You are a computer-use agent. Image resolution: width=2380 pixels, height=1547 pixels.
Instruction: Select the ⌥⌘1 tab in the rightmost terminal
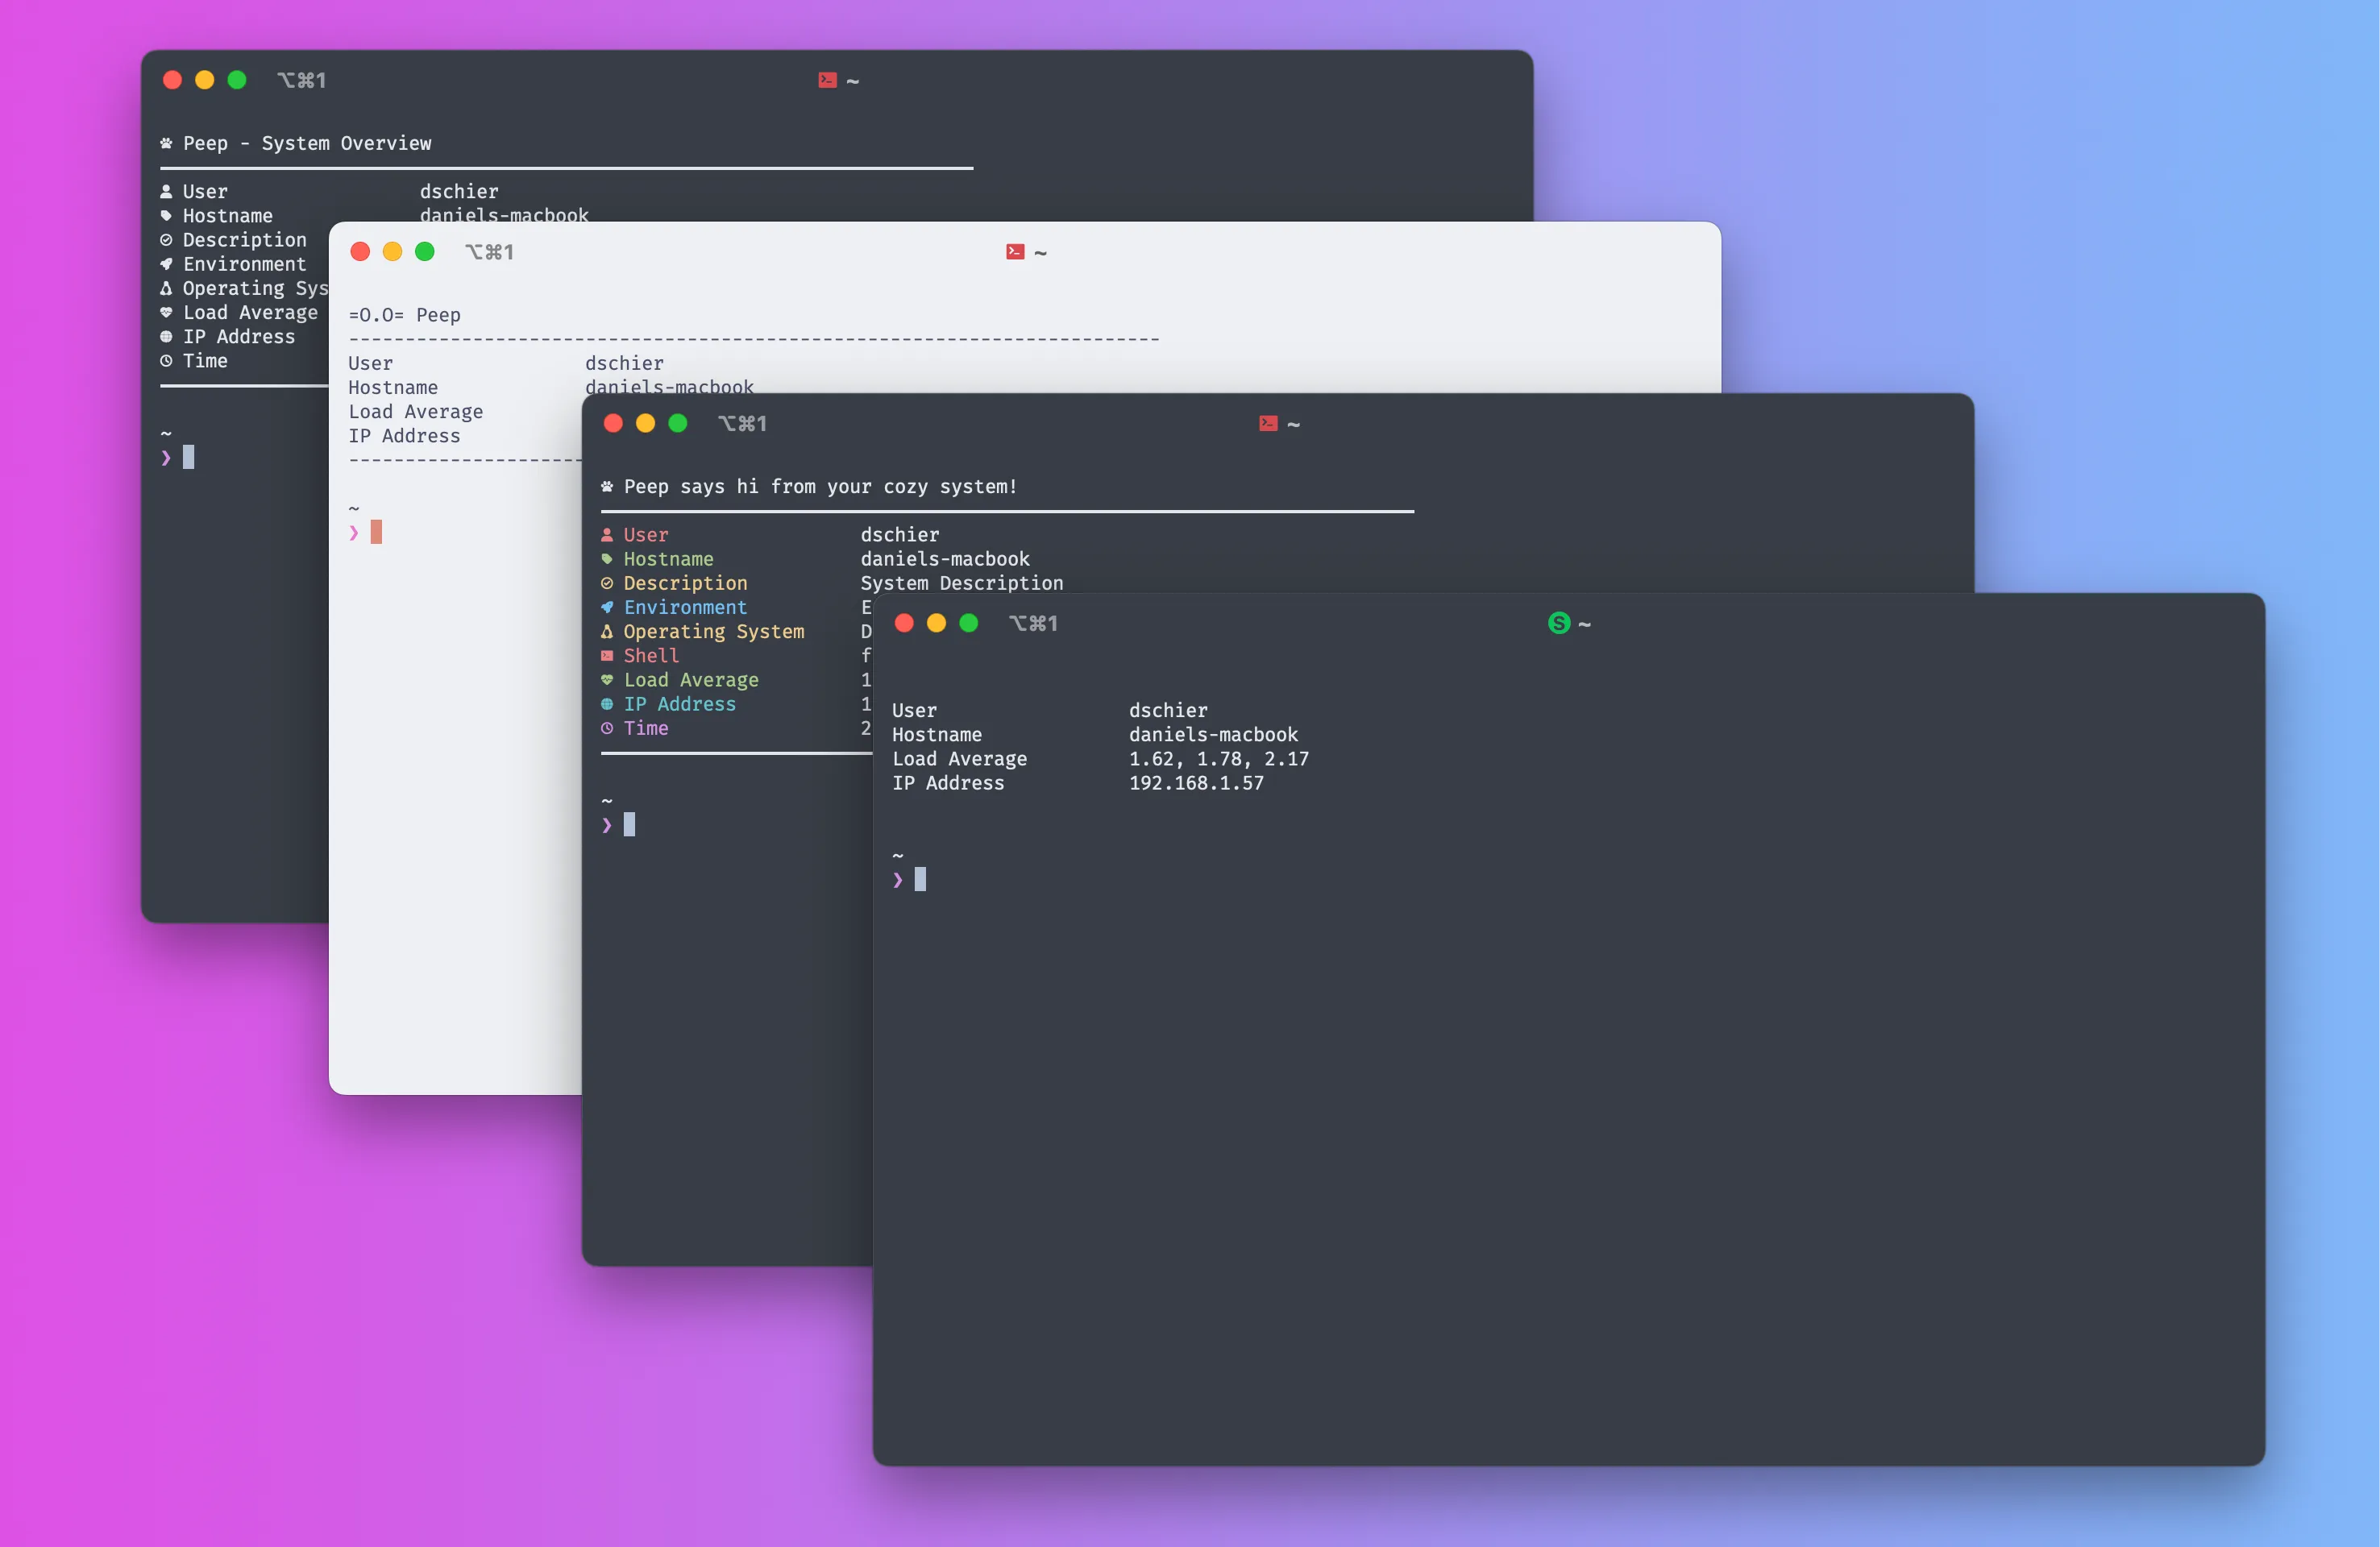point(1033,623)
